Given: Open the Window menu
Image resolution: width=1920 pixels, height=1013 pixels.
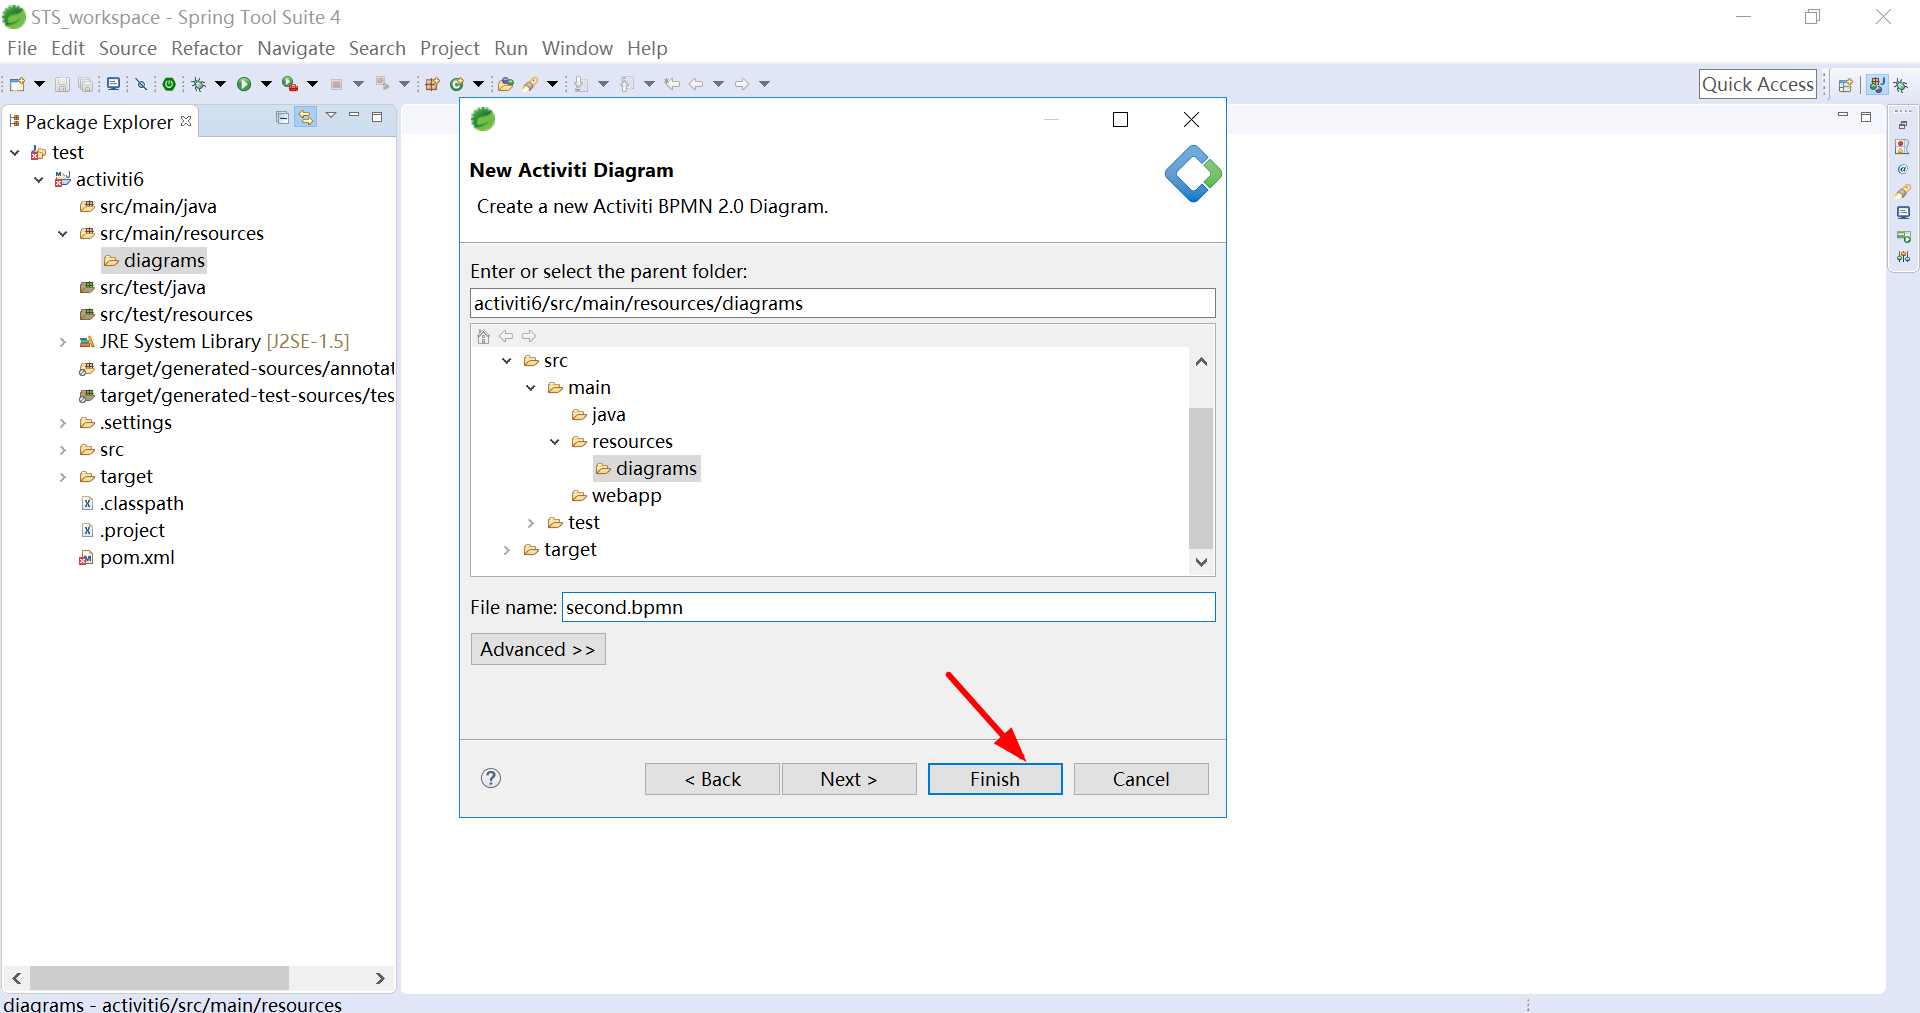Looking at the screenshot, I should coord(577,48).
